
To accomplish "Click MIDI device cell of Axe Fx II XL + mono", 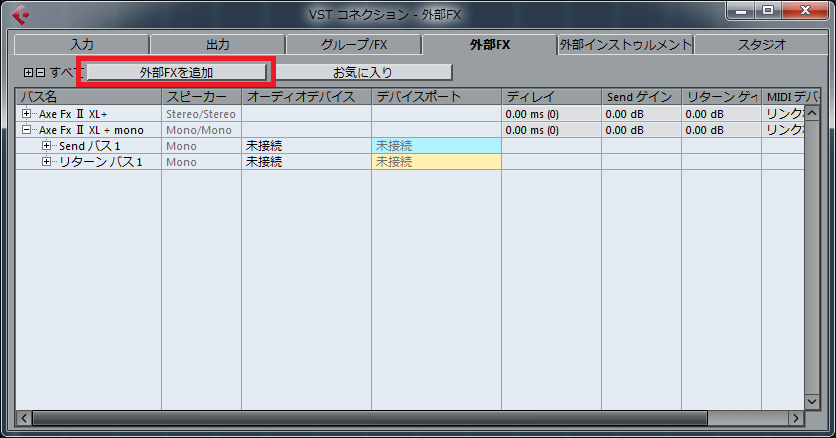I will click(783, 129).
